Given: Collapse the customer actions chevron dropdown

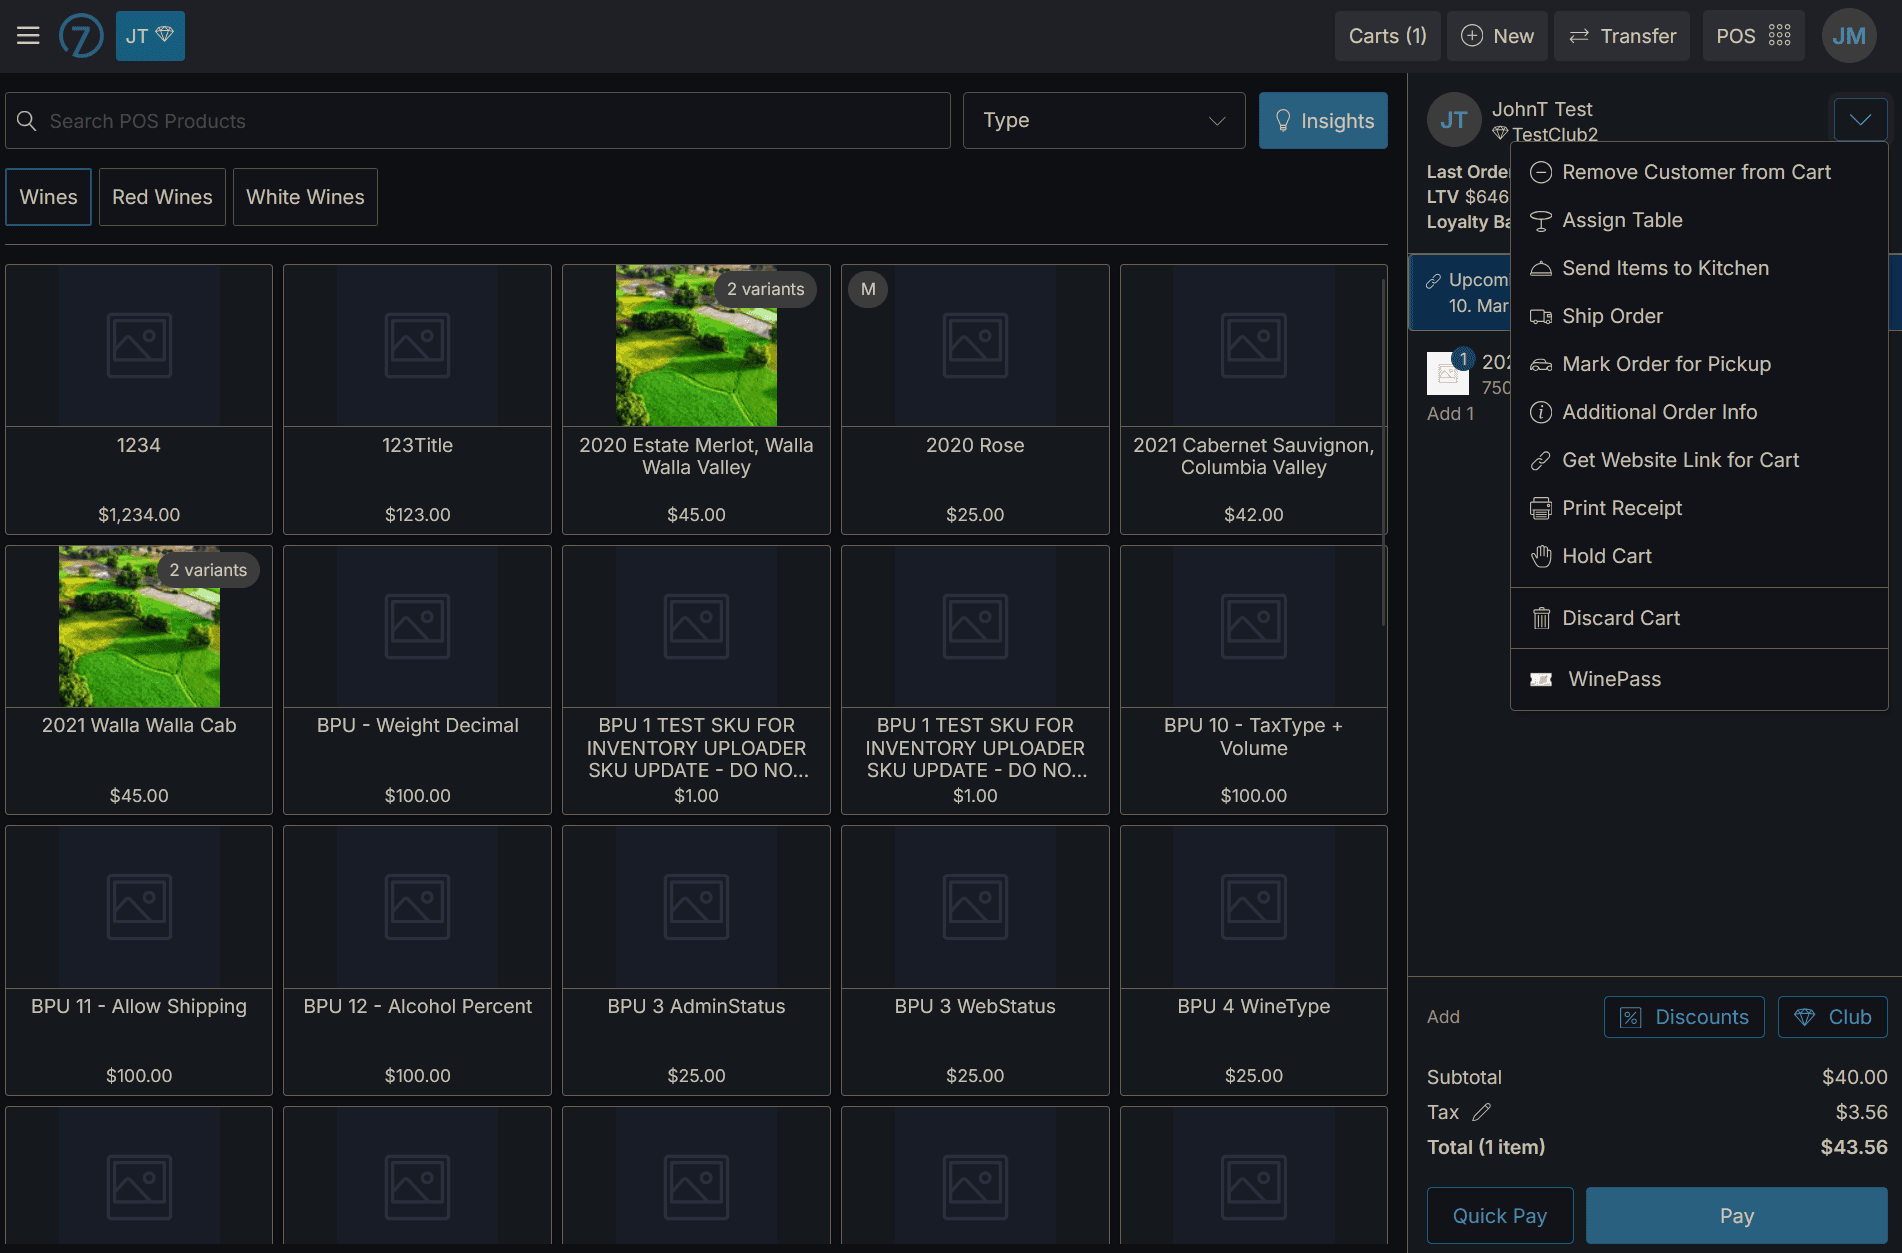Looking at the screenshot, I should 1860,118.
